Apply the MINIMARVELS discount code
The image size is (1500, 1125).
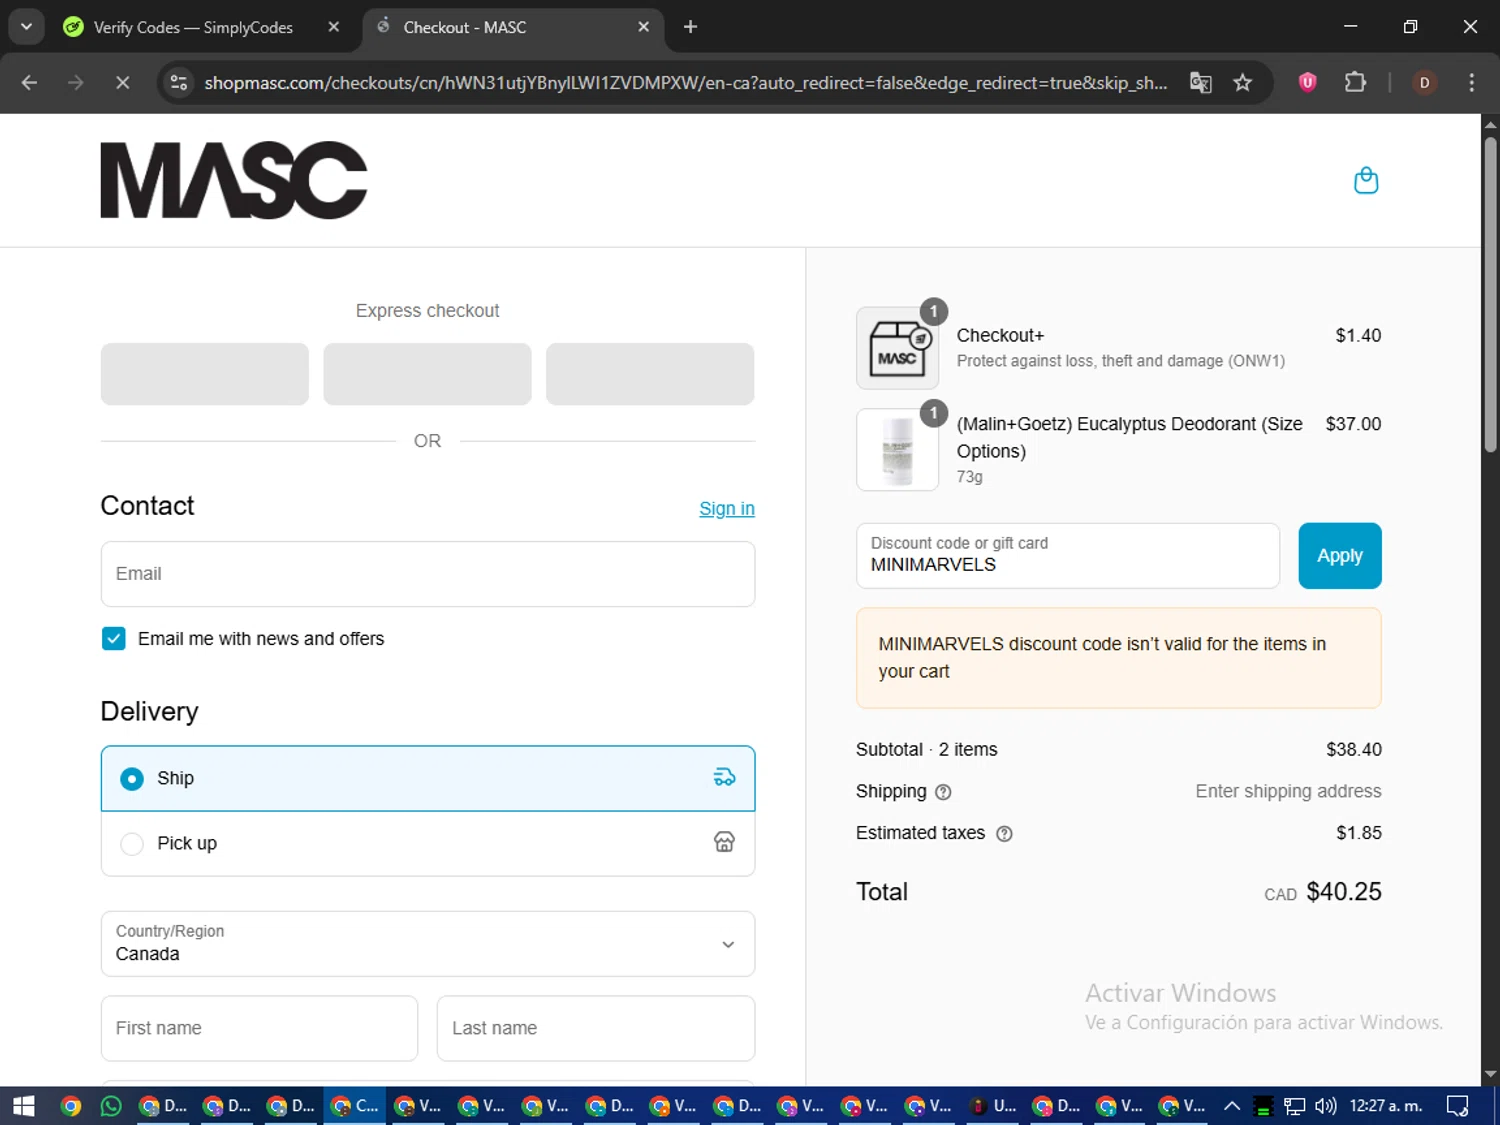coord(1340,556)
